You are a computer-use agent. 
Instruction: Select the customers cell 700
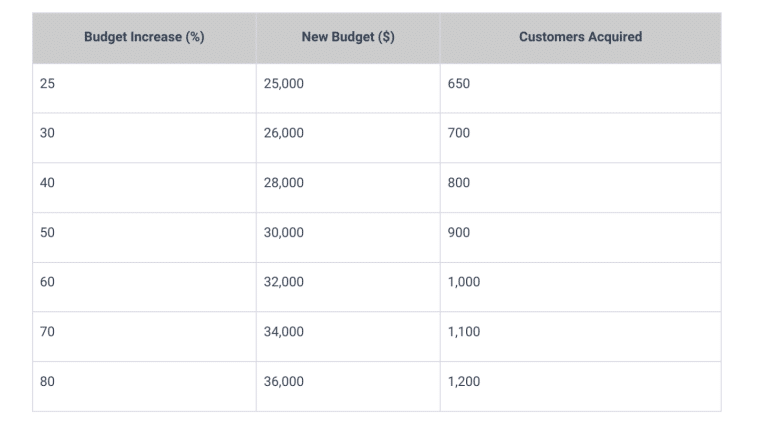point(581,138)
